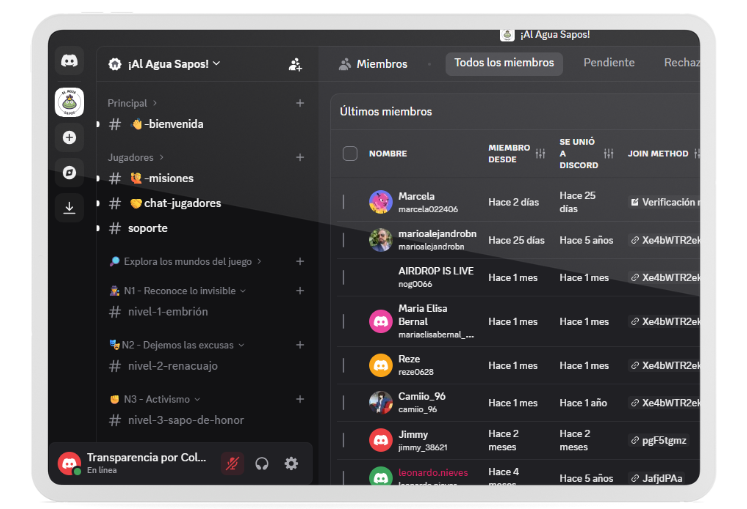The width and height of the screenshot is (747, 509).
Task: Switch to the Pendiente tab
Action: pos(609,63)
